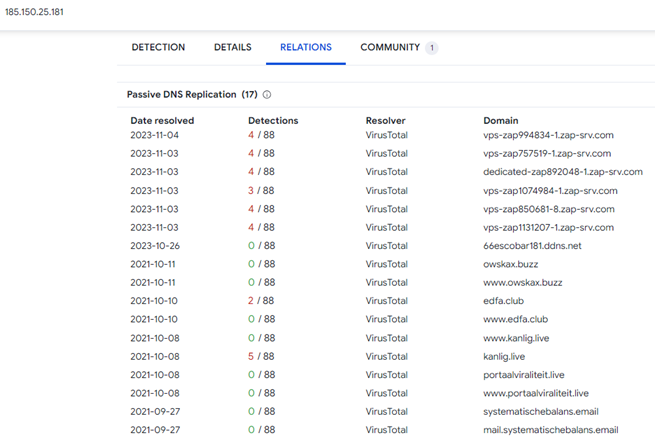Screen dimensions: 655x437
Task: Click the info icon beside Passive DNS Replication
Action: tap(267, 95)
